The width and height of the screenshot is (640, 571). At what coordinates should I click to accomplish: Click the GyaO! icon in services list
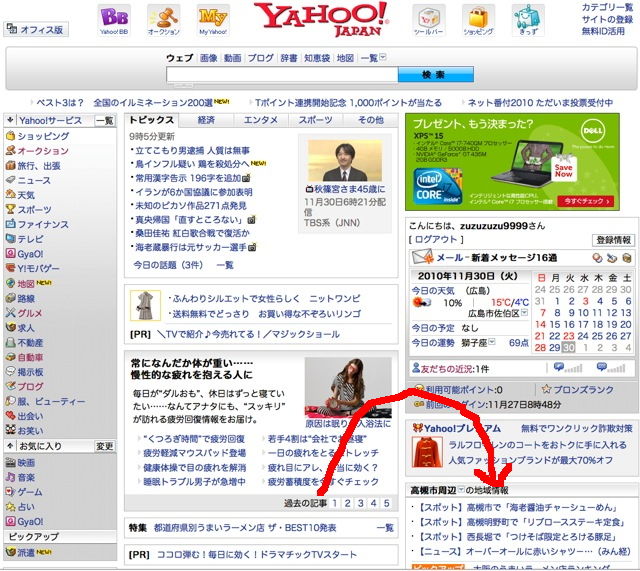(10, 253)
